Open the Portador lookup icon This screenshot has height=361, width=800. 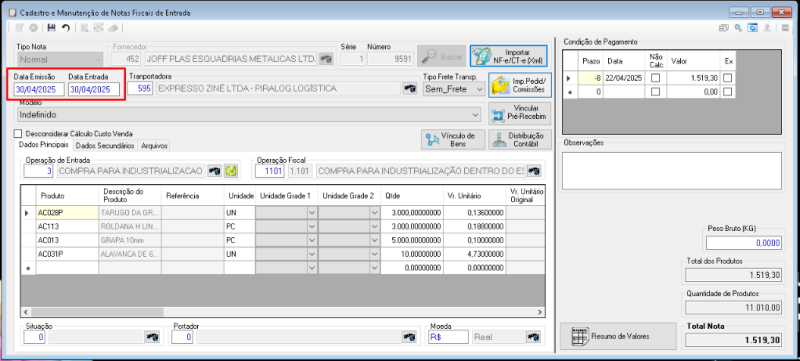(410, 337)
